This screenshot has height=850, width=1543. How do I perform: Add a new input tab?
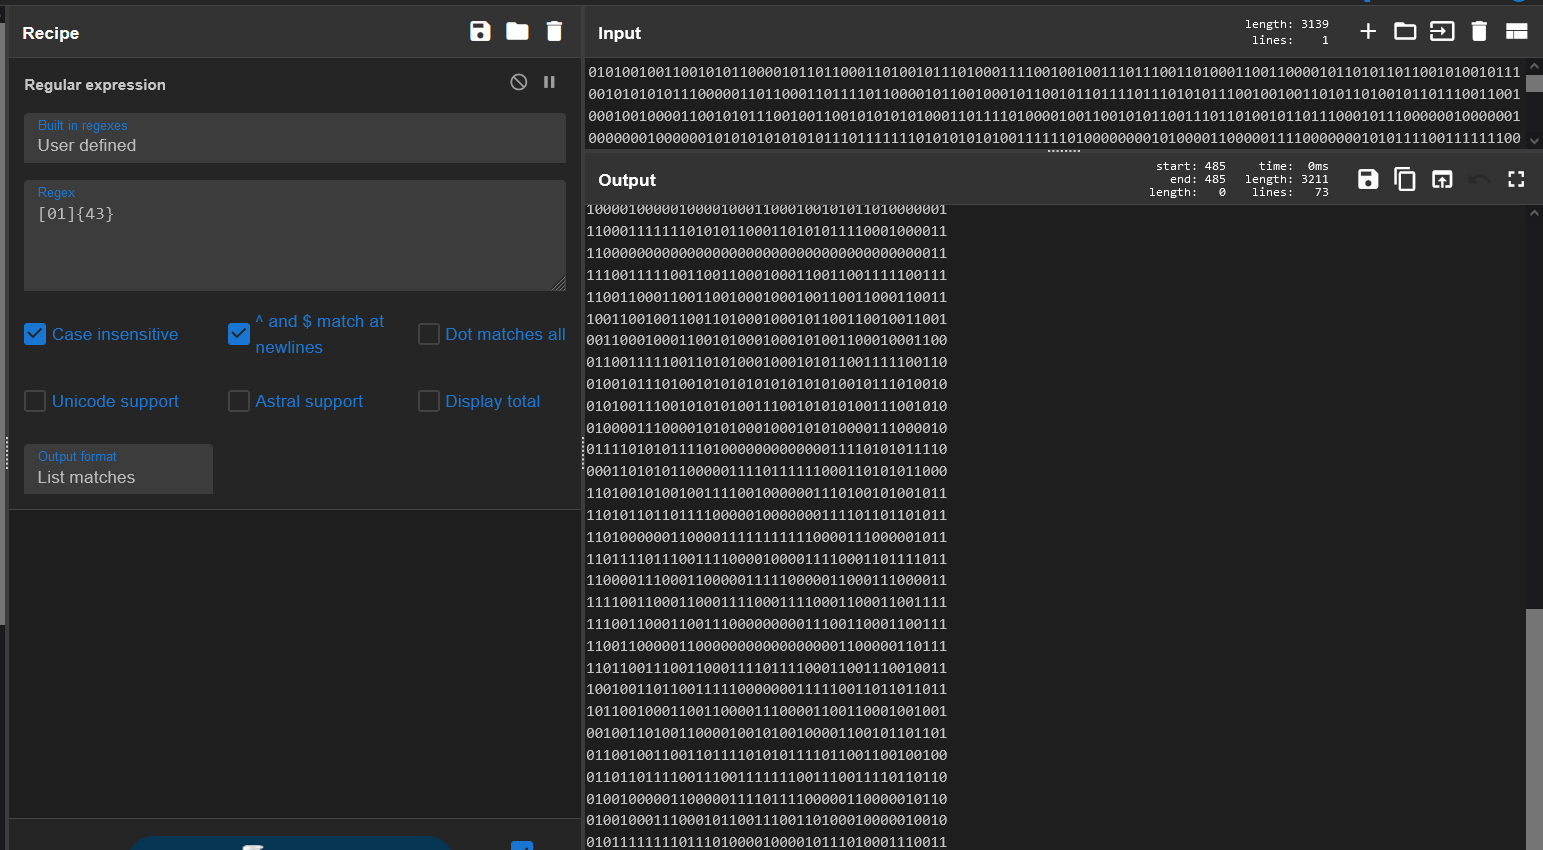click(1368, 31)
